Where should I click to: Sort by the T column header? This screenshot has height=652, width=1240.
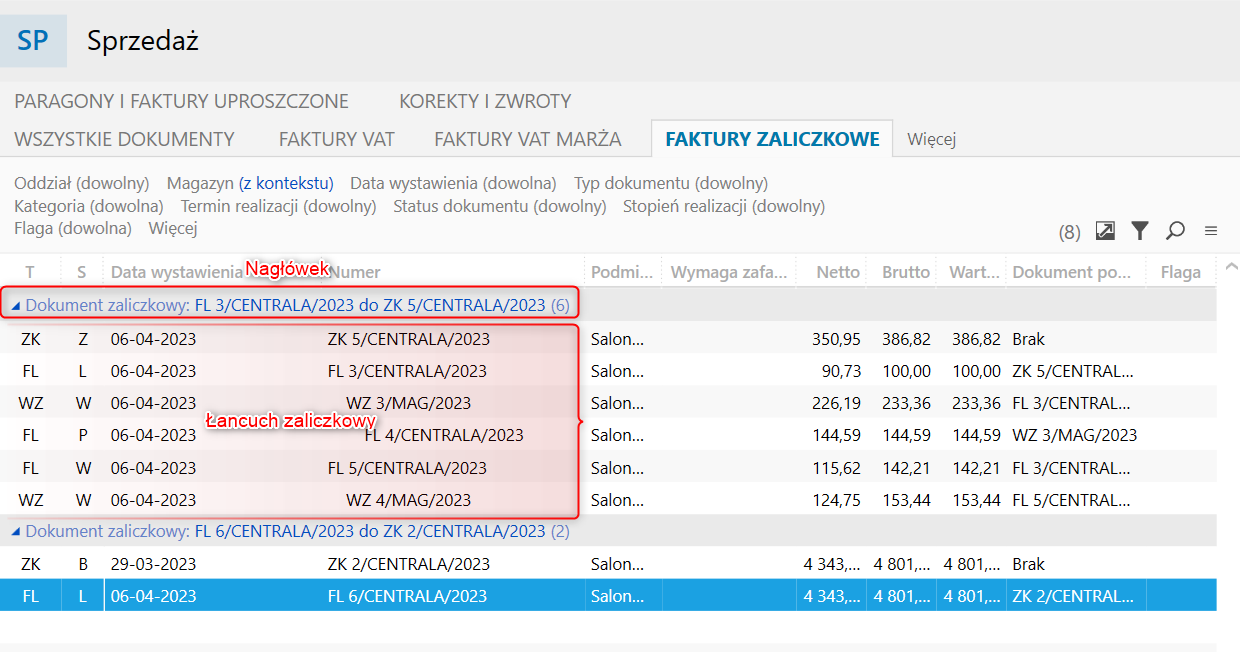click(x=30, y=272)
